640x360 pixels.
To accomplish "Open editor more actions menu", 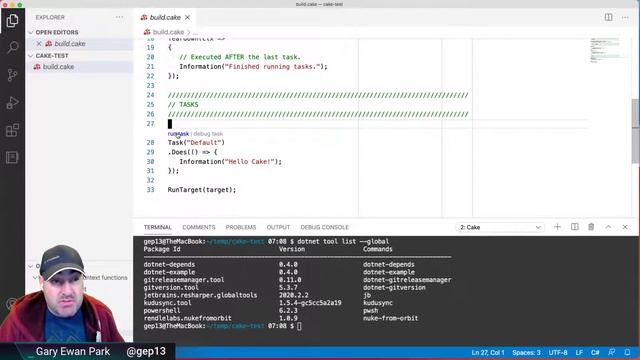I will click(x=625, y=17).
